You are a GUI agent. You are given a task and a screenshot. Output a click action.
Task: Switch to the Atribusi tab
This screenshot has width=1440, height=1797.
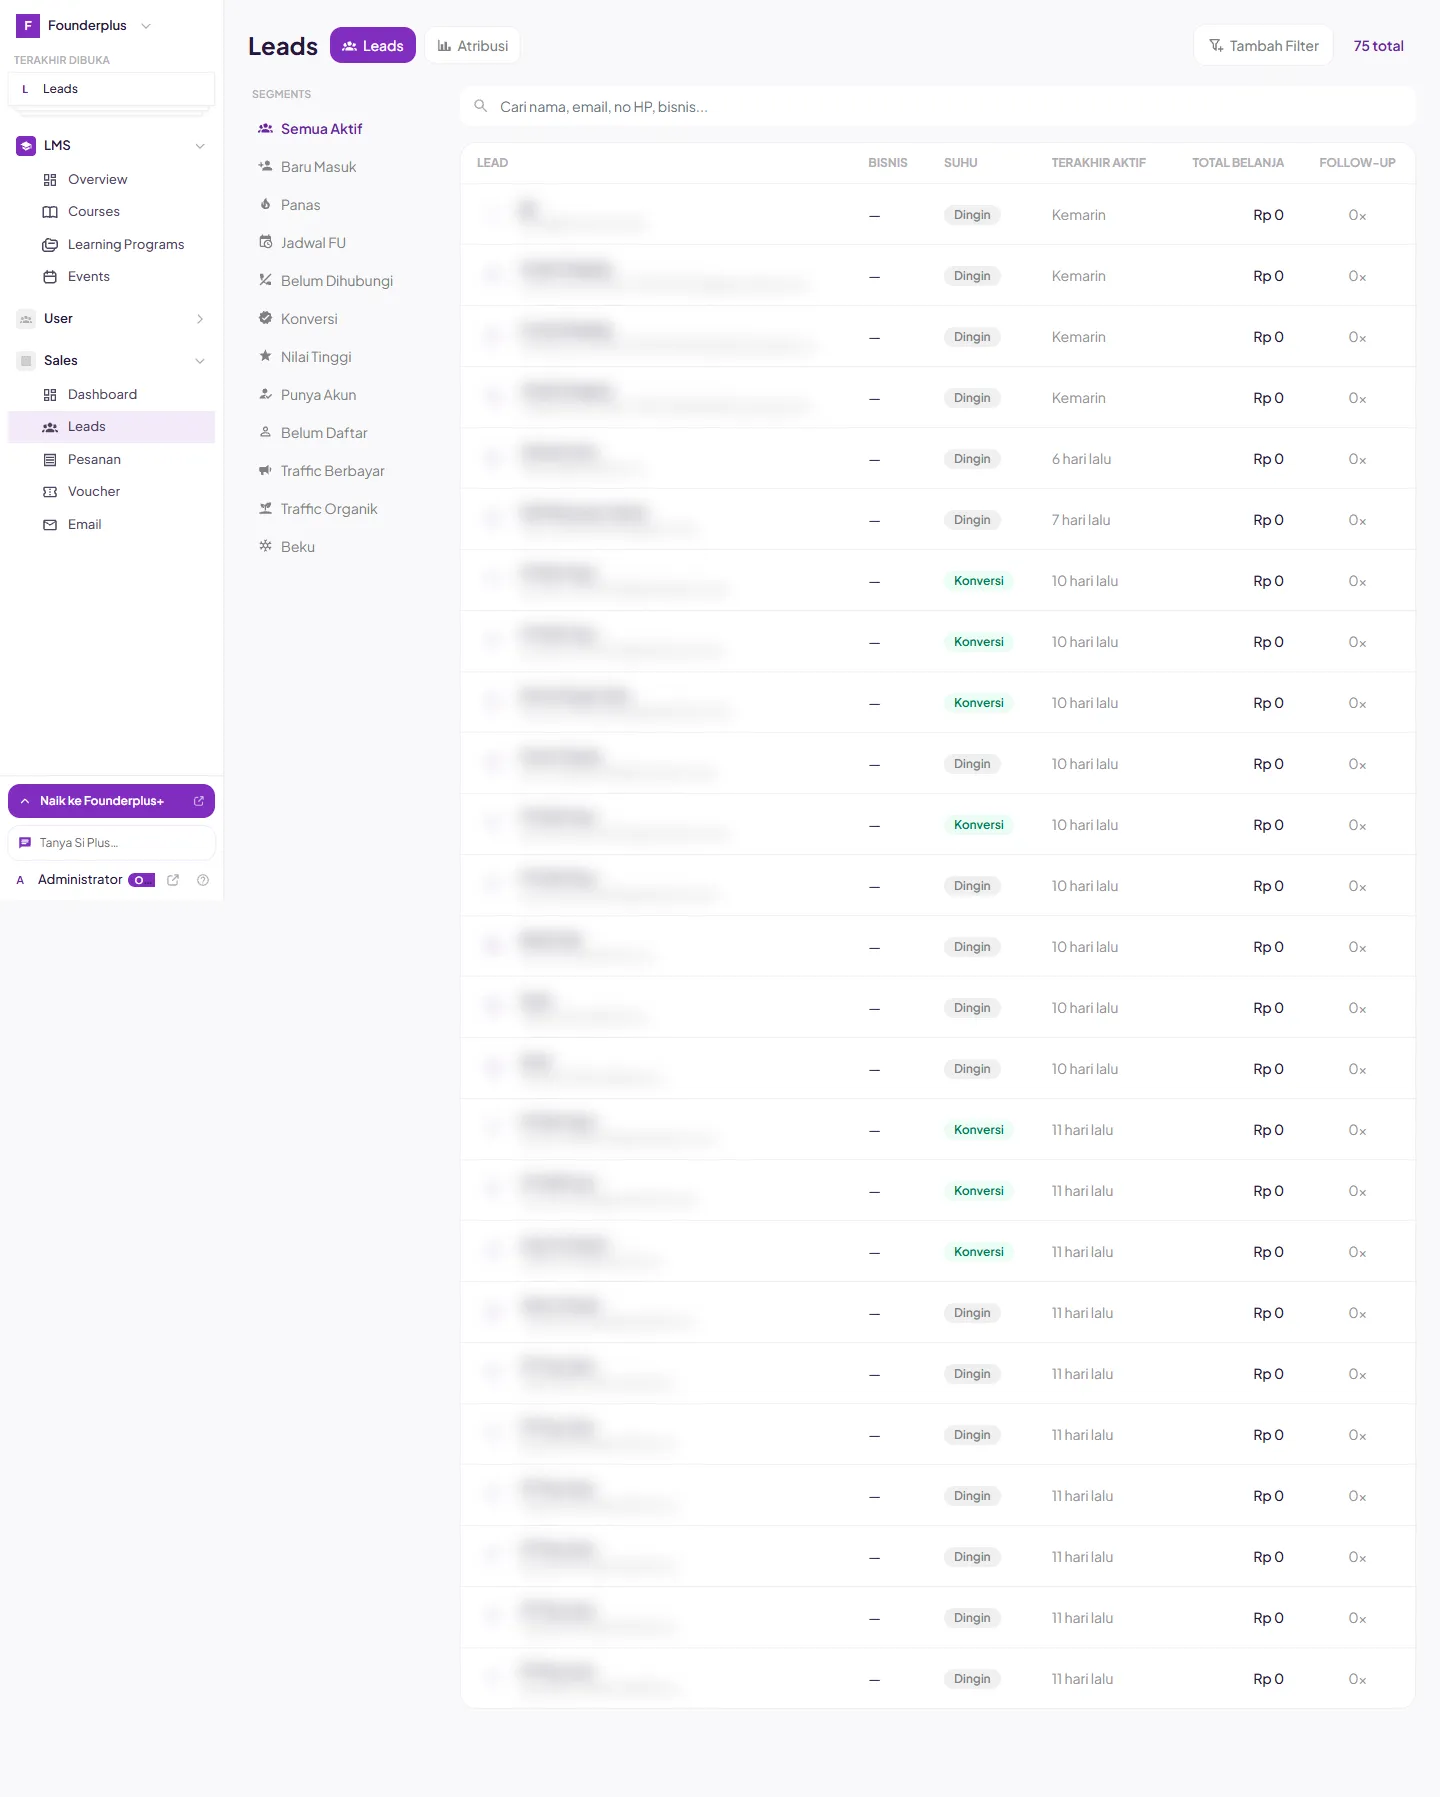[x=472, y=46]
